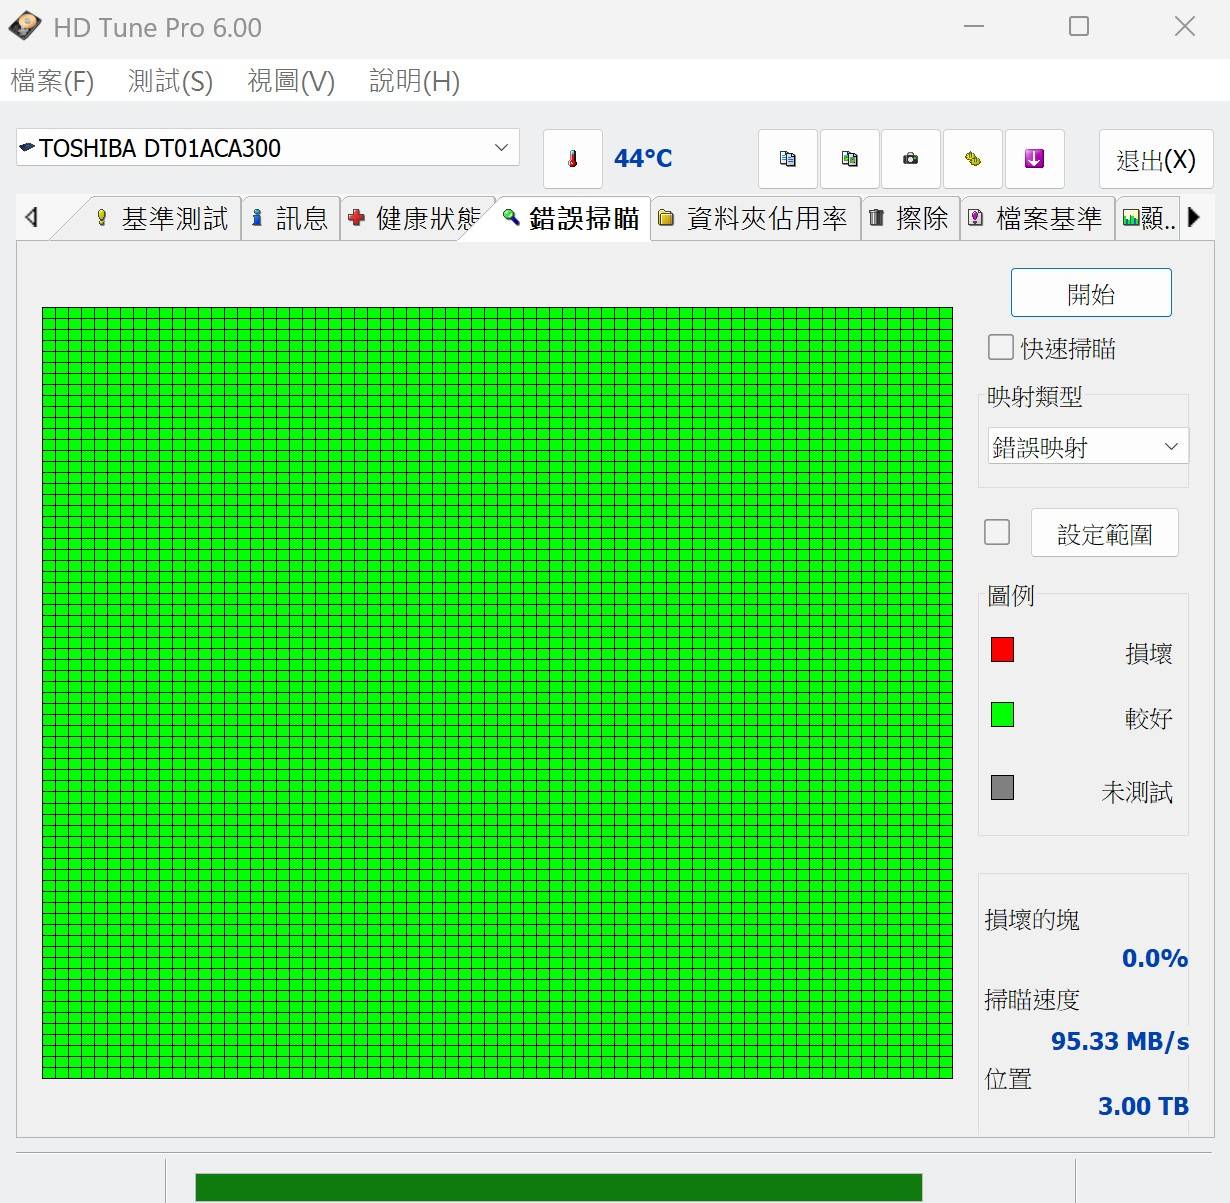
Task: Switch to the 基準測試 tab
Action: [x=165, y=219]
